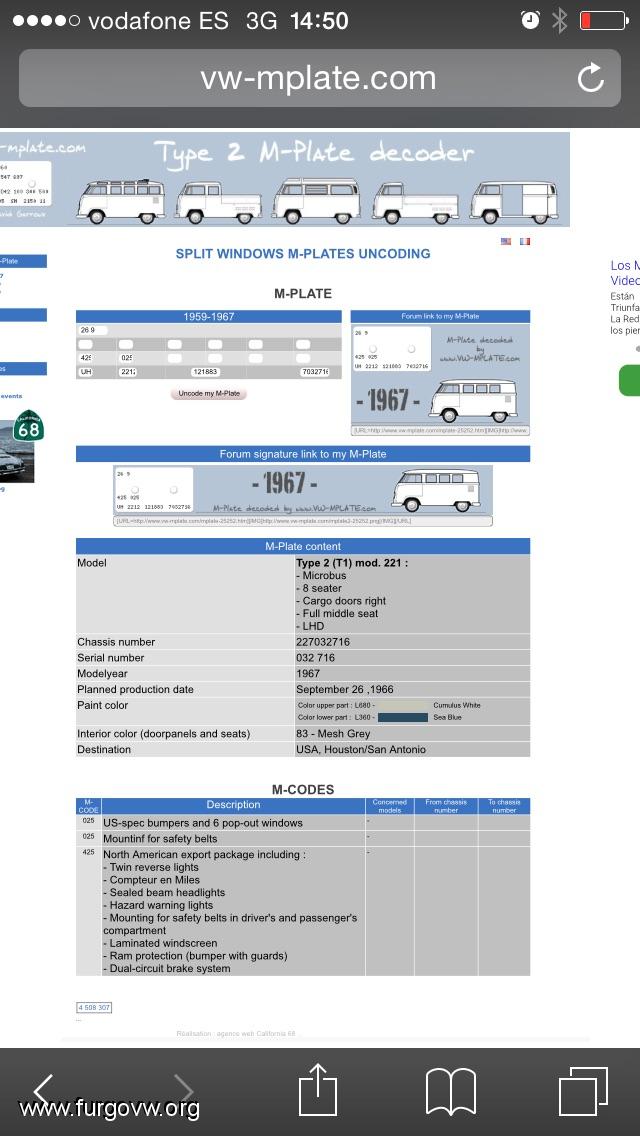Image resolution: width=640 pixels, height=1136 pixels.
Task: Click 'Réalisation : agence web California 68' link
Action: coord(236,1033)
